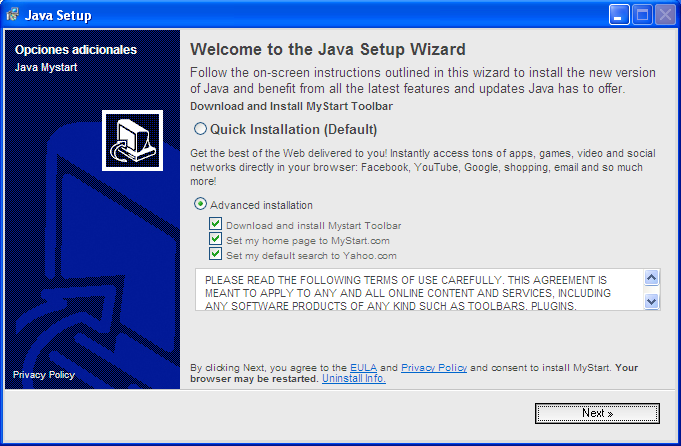Uncheck Download and install Mystart Toolbar

pos(215,224)
